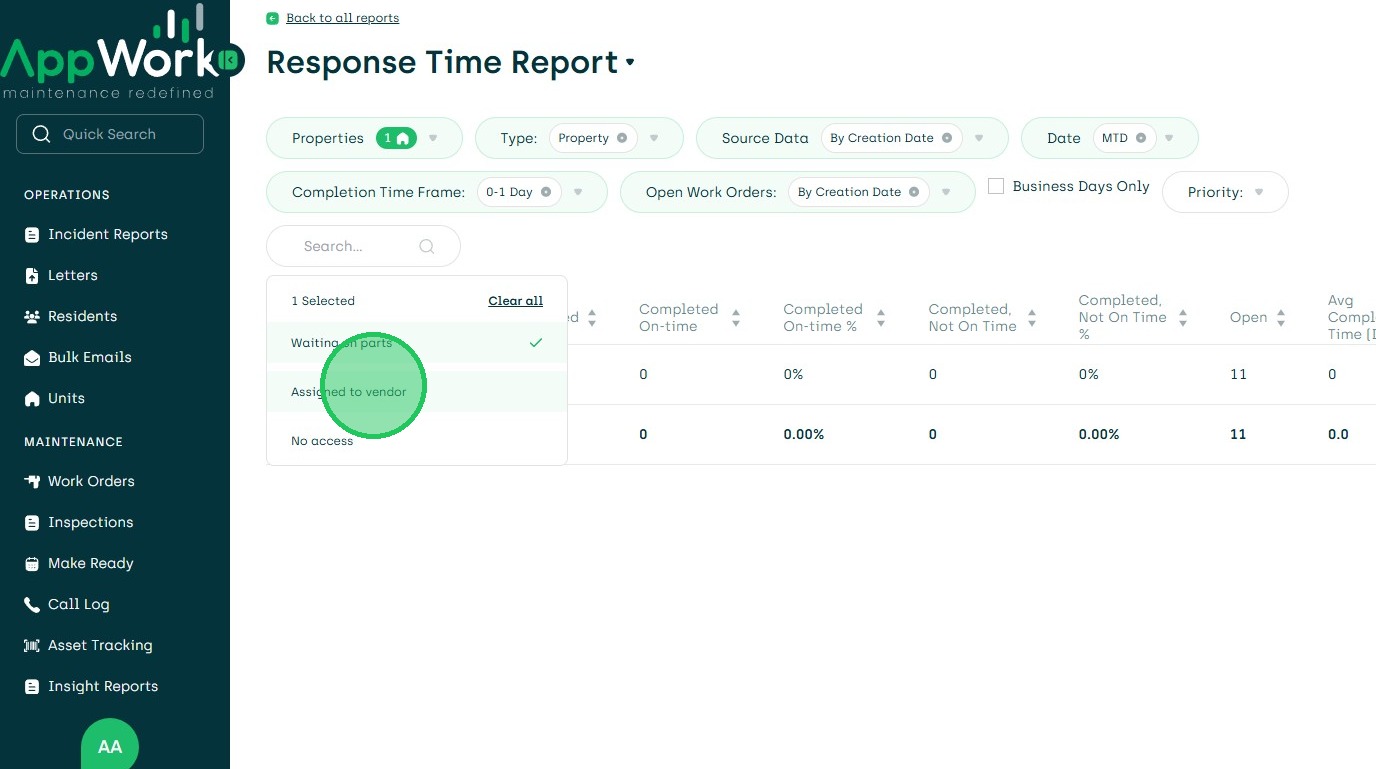Open Incident Reports via its sidebar icon

coord(32,235)
